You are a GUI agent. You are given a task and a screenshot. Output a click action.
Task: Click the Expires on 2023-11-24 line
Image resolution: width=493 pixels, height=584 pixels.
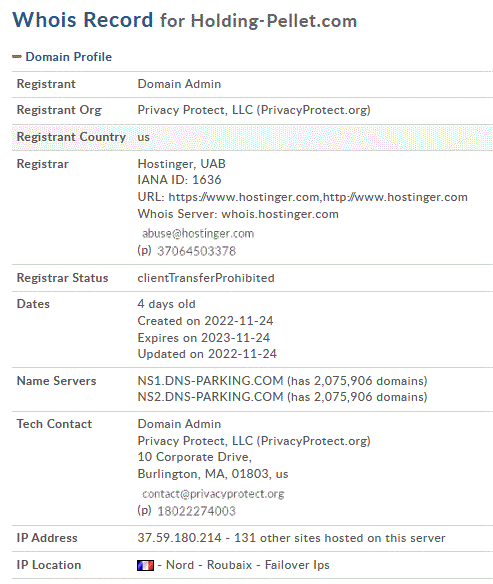coord(204,338)
